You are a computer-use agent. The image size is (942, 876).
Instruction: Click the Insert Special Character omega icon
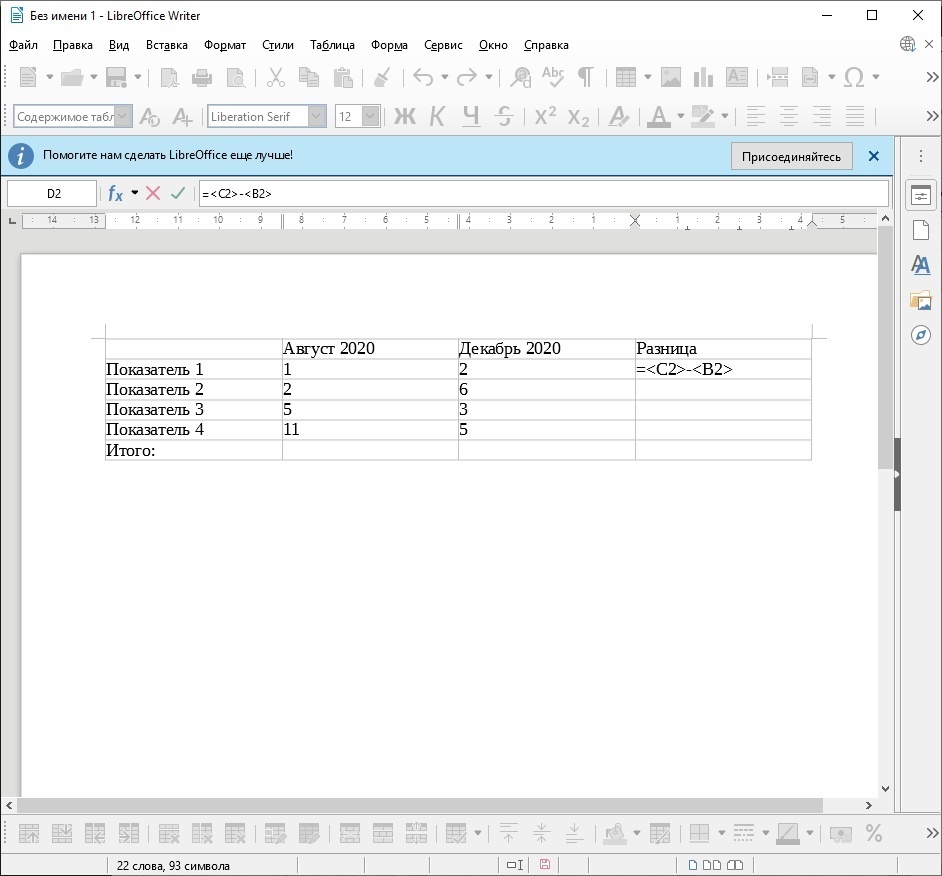854,77
